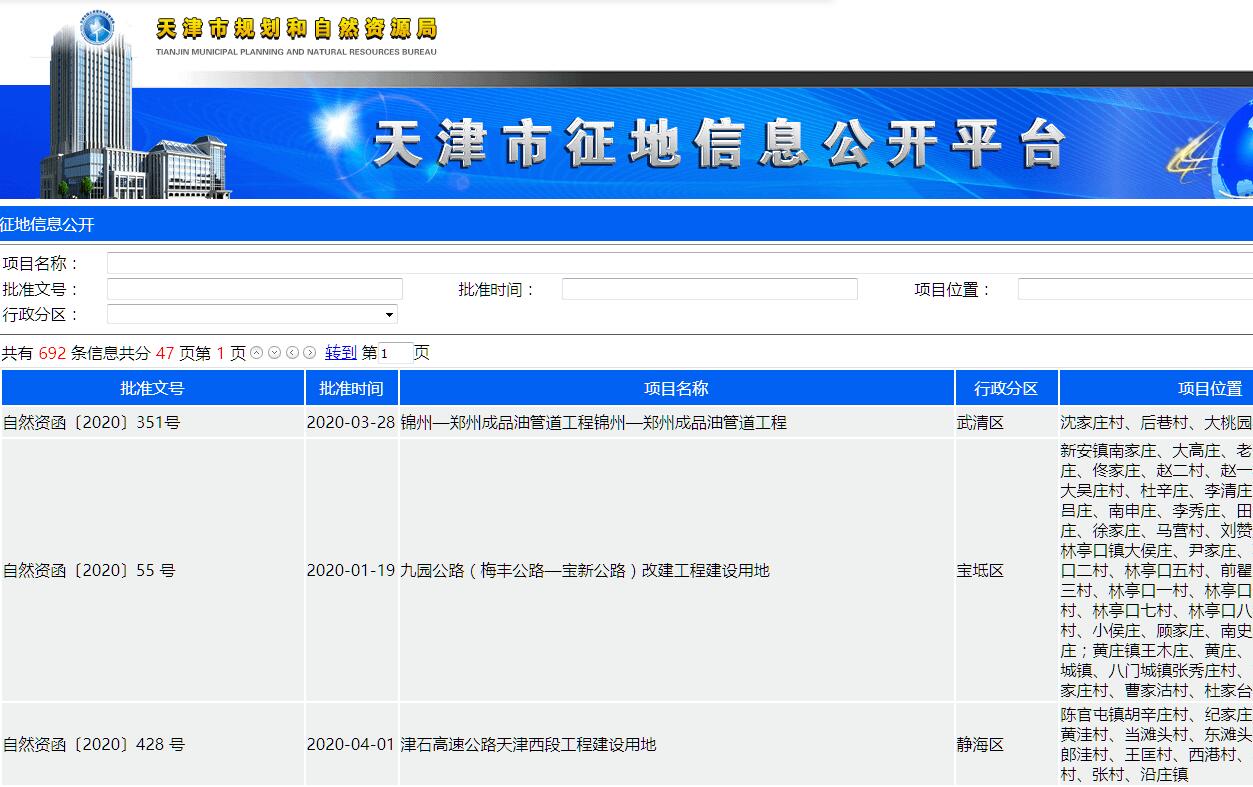Image resolution: width=1253 pixels, height=787 pixels.
Task: Select the 自然资函〔2020〕351号 row entry
Action: 92,423
